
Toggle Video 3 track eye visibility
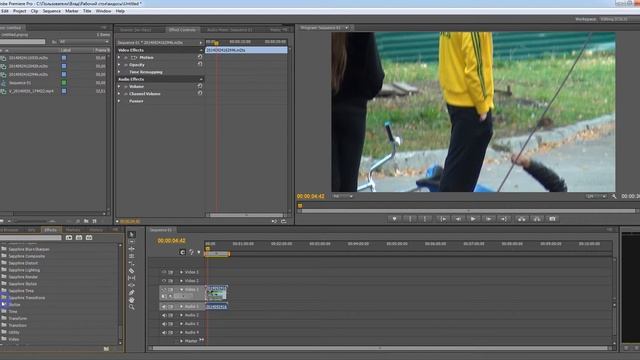point(164,272)
